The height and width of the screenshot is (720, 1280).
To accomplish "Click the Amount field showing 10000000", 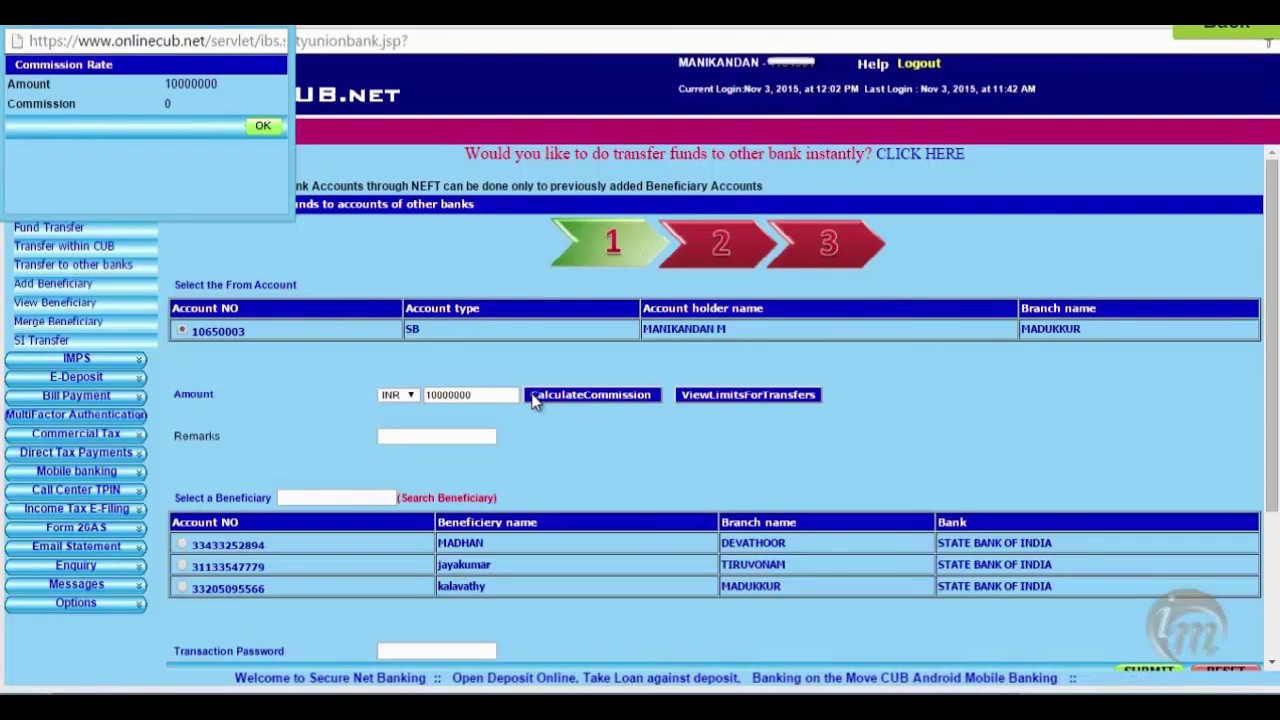I will pos(470,395).
